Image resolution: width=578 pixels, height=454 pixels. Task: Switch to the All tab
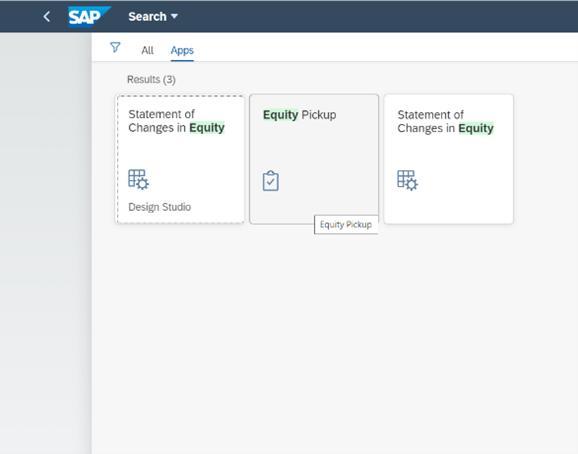tap(147, 50)
